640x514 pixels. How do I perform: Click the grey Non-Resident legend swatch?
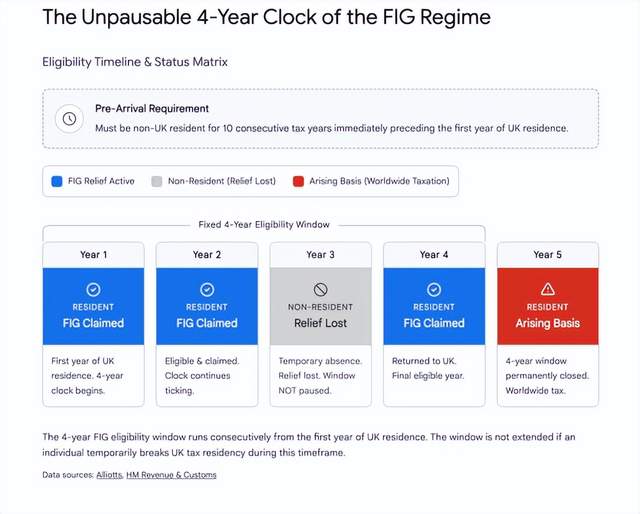point(156,181)
